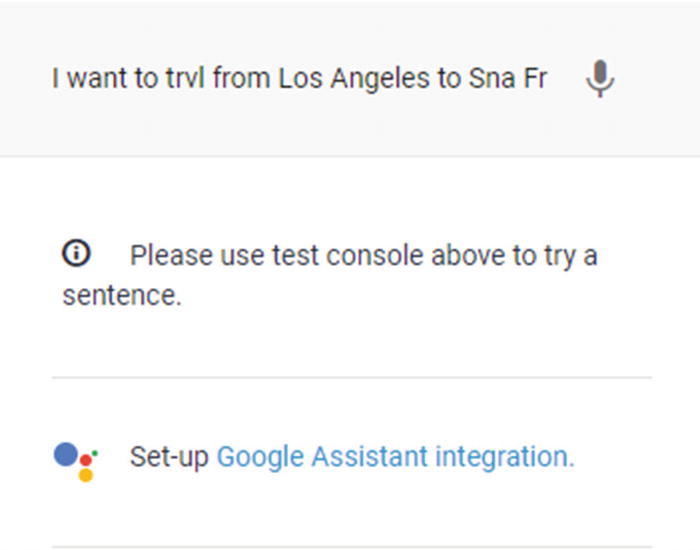Viewport: 700px width, 550px height.
Task: Click the word "Los" in the query
Action: coord(300,79)
